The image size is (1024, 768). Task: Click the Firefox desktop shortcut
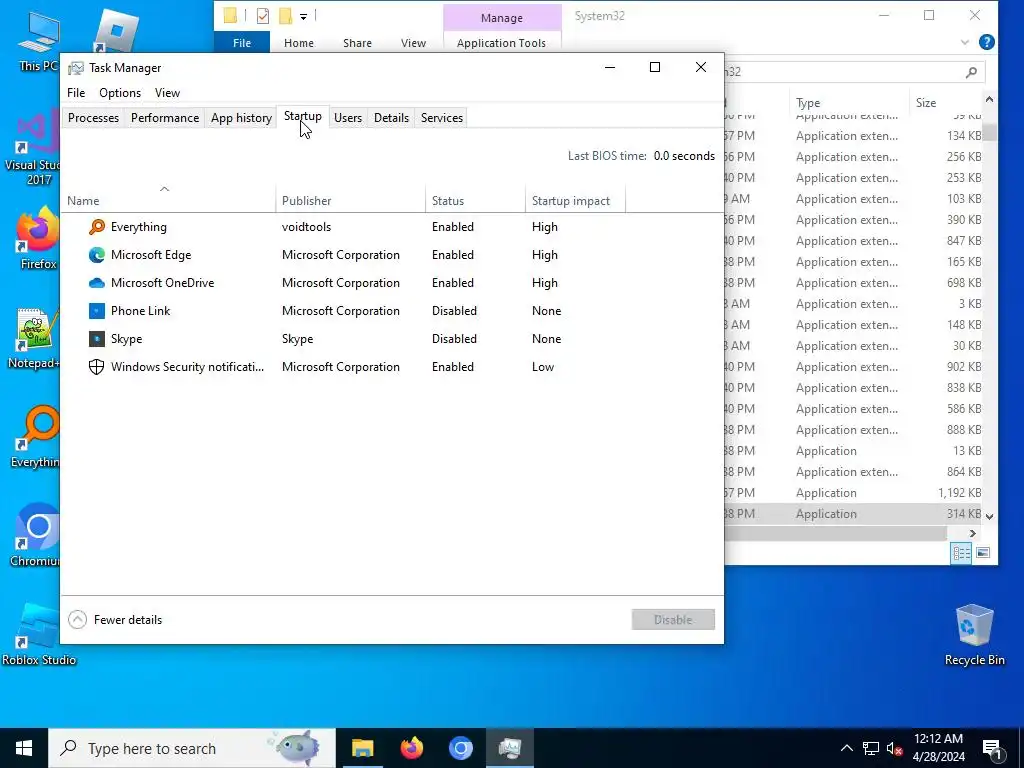pos(38,237)
